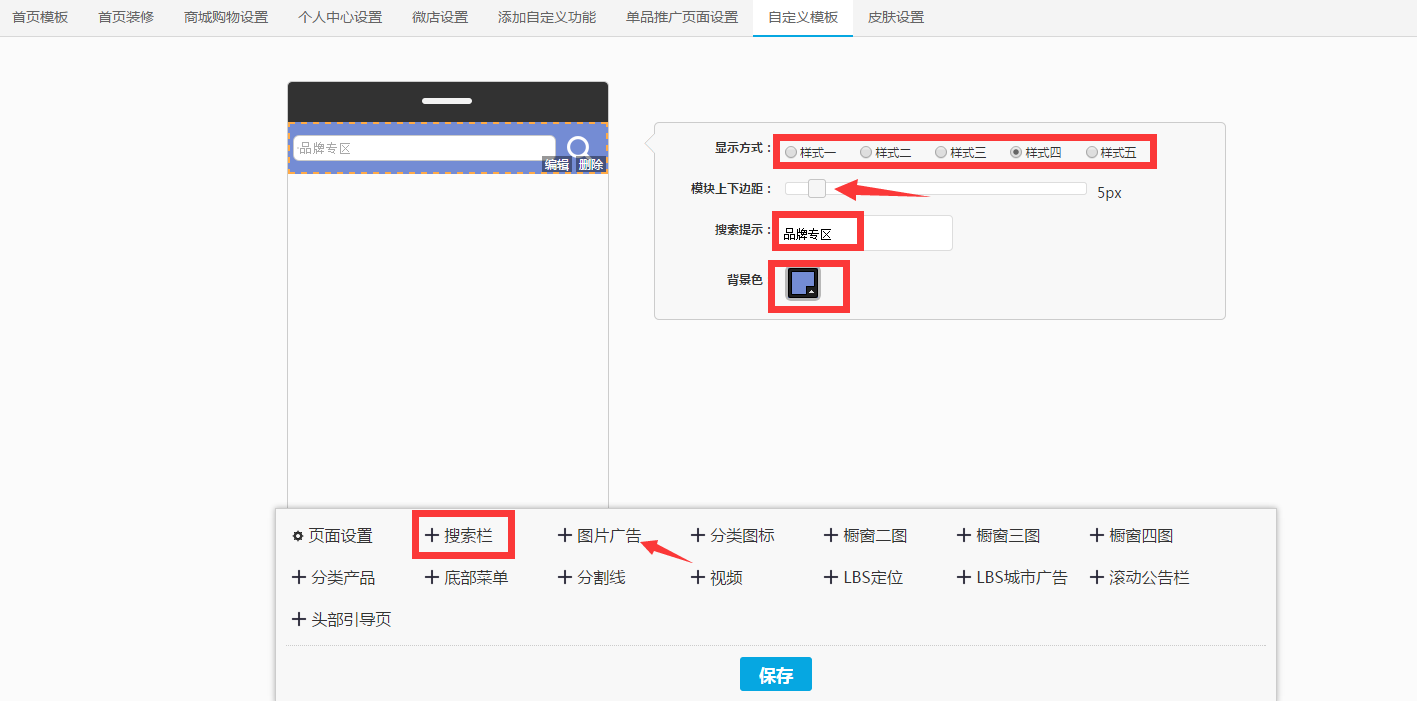
Task: Add an LBS定位 module
Action: pos(863,578)
